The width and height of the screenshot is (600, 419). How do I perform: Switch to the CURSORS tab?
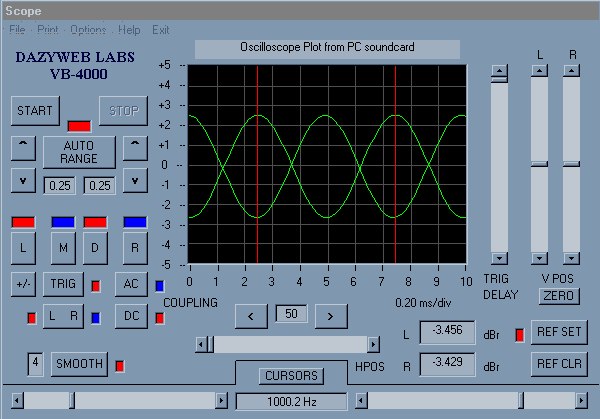tap(290, 376)
